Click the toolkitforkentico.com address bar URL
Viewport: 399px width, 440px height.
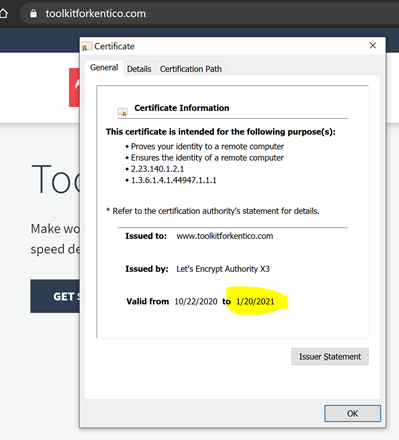(96, 14)
